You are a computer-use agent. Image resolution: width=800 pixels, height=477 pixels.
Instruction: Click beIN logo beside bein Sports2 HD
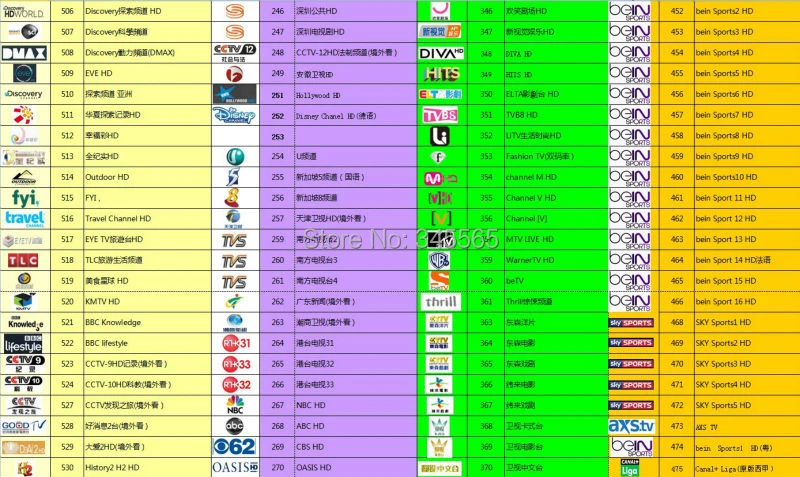(x=630, y=11)
